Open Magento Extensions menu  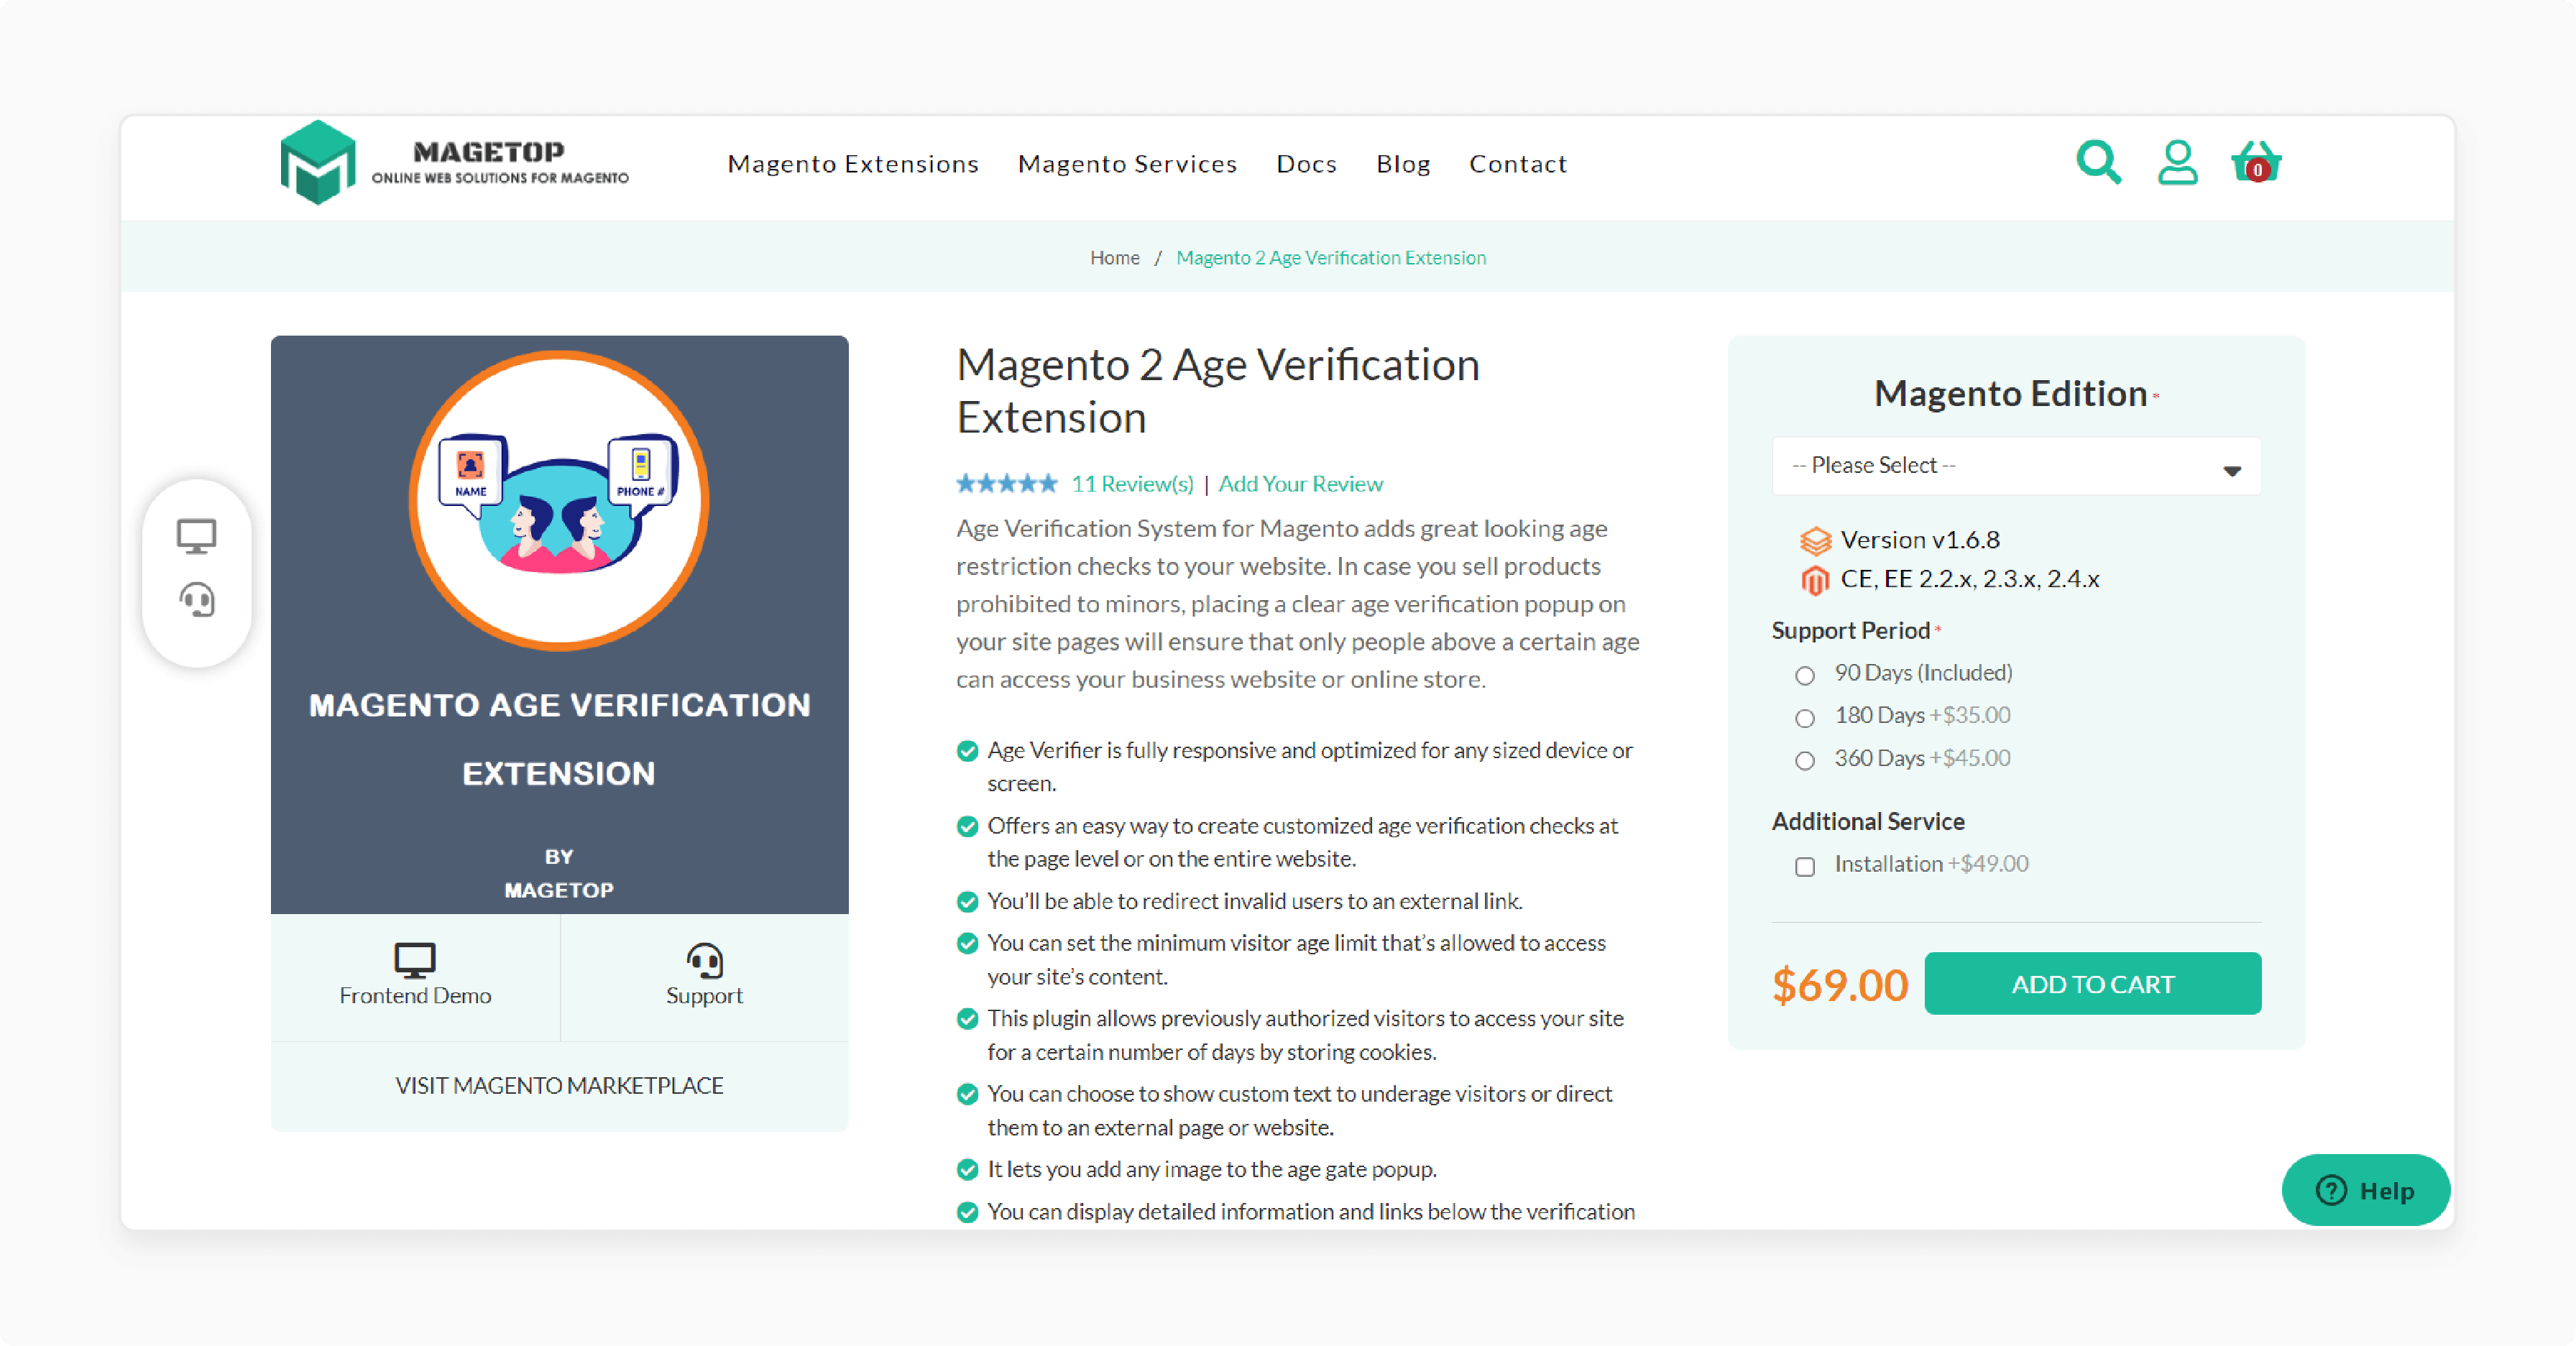[x=853, y=164]
